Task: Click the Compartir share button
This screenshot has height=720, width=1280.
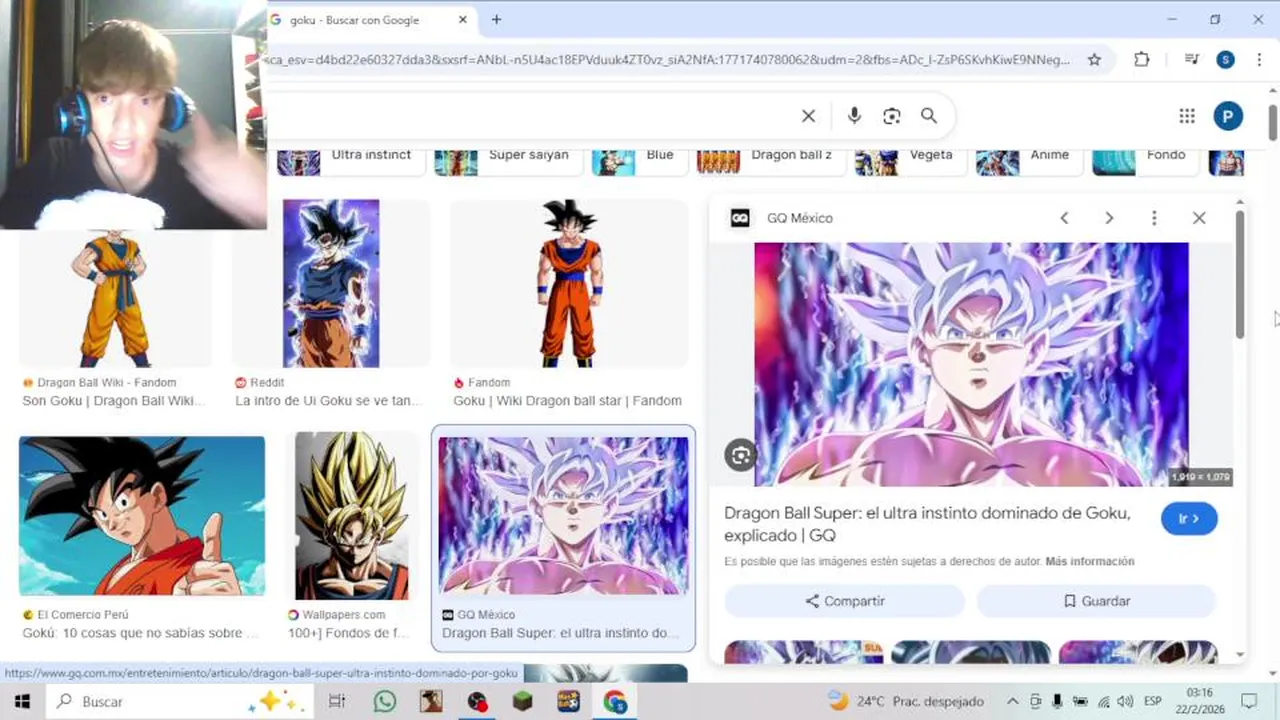Action: 845,601
